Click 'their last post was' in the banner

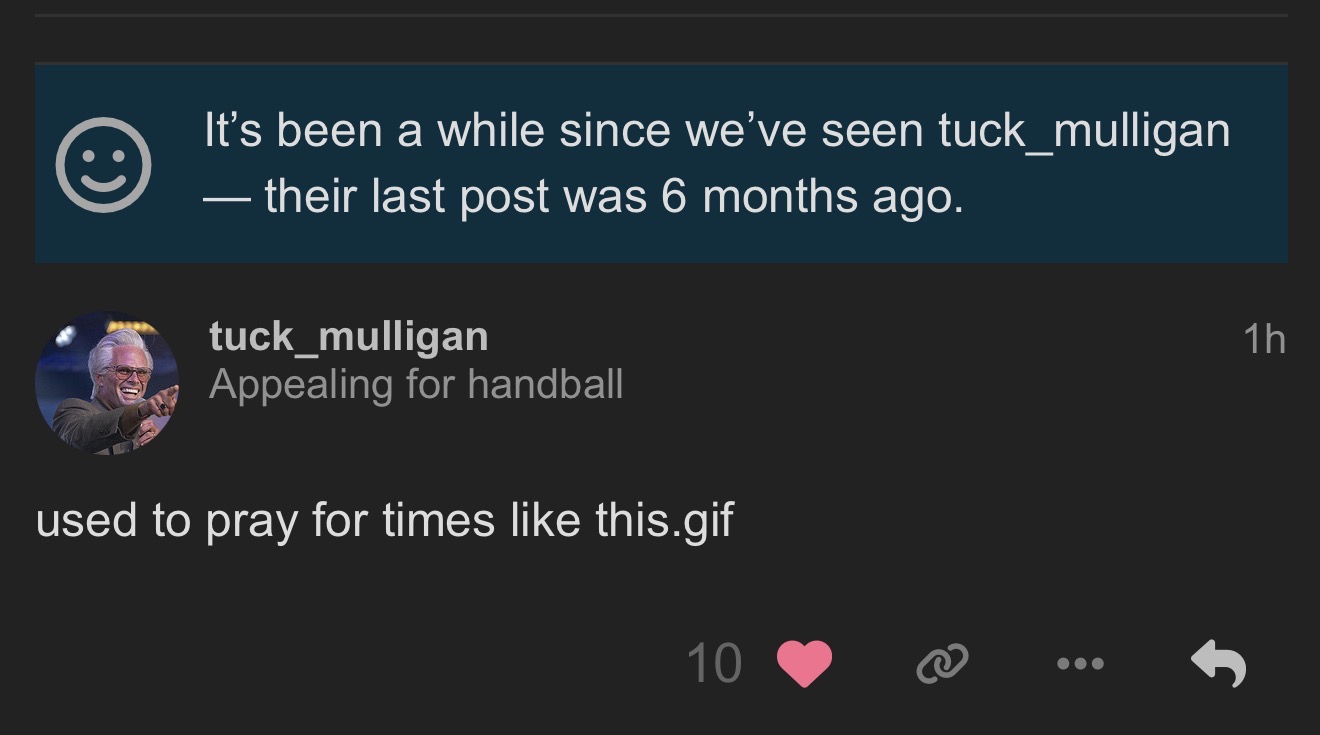[x=457, y=197]
